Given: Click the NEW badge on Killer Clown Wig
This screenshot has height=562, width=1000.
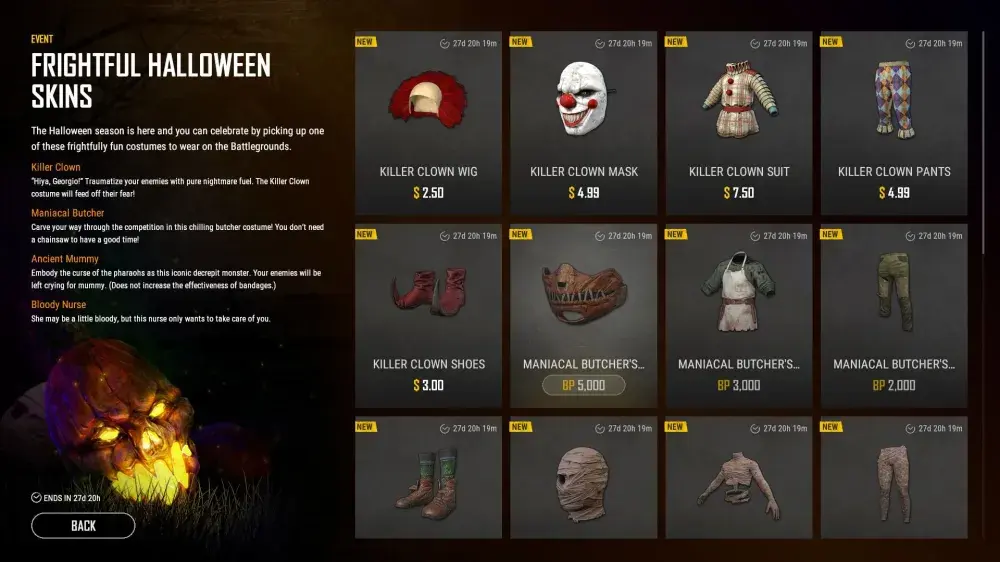Looking at the screenshot, I should (x=365, y=42).
